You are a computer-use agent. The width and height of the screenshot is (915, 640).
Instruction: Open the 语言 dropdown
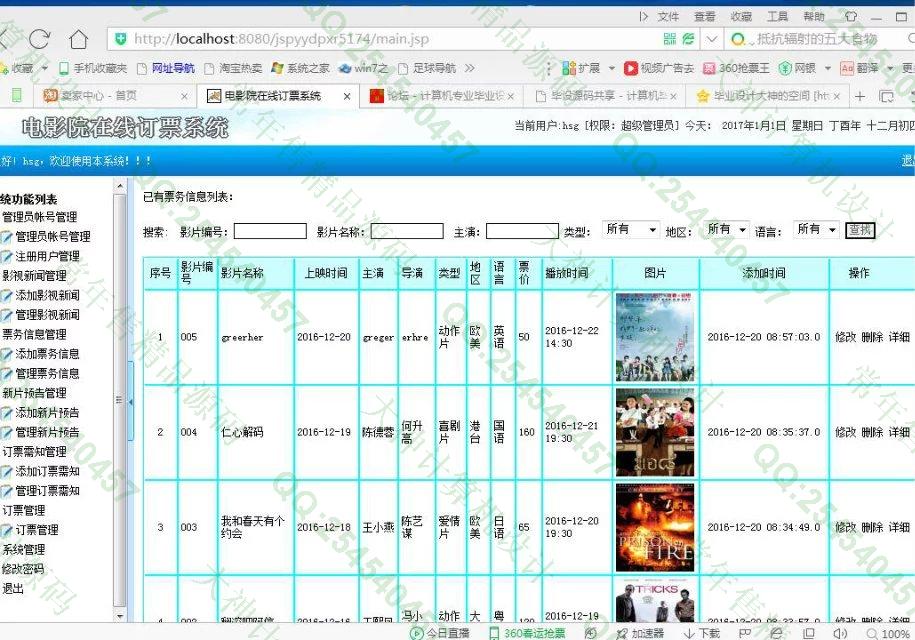click(x=816, y=230)
